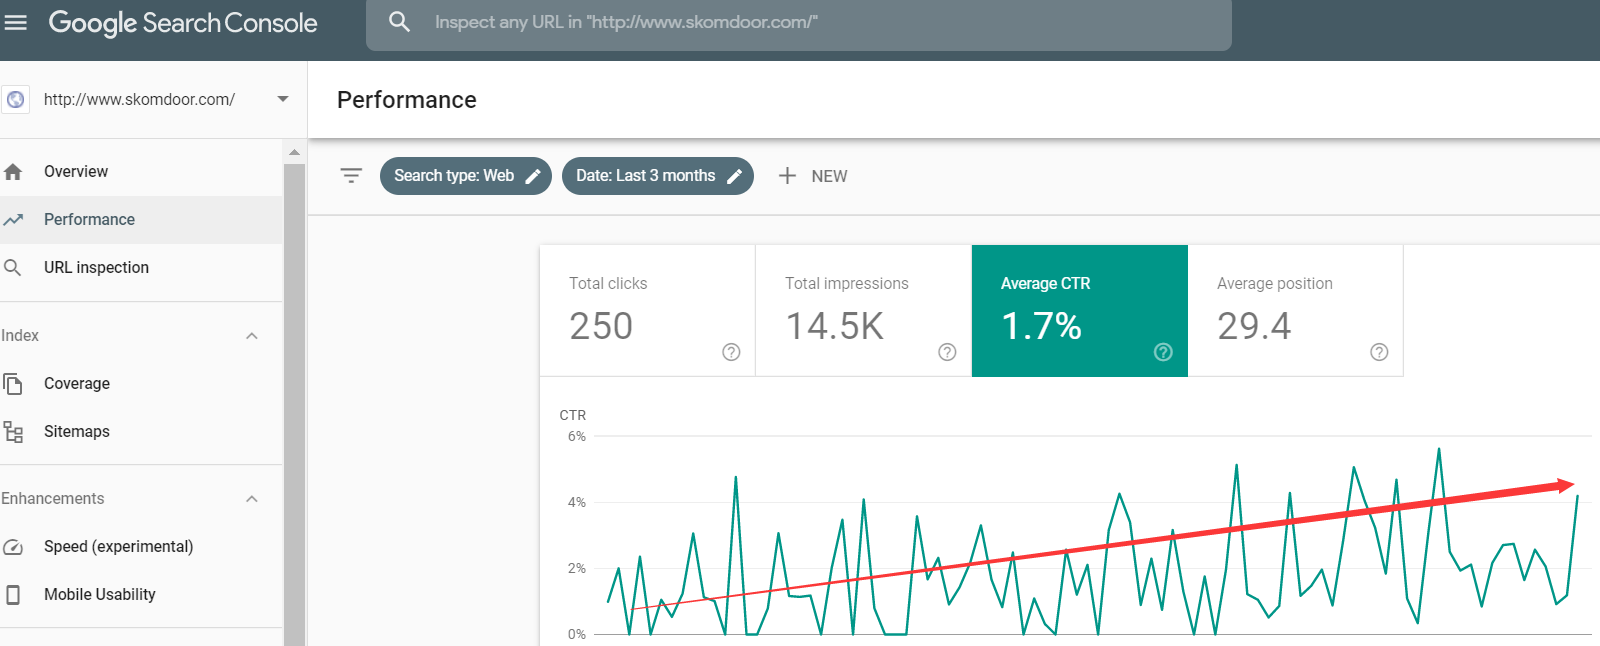Image resolution: width=1600 pixels, height=646 pixels.
Task: Toggle the Average position metric card
Action: point(1296,311)
